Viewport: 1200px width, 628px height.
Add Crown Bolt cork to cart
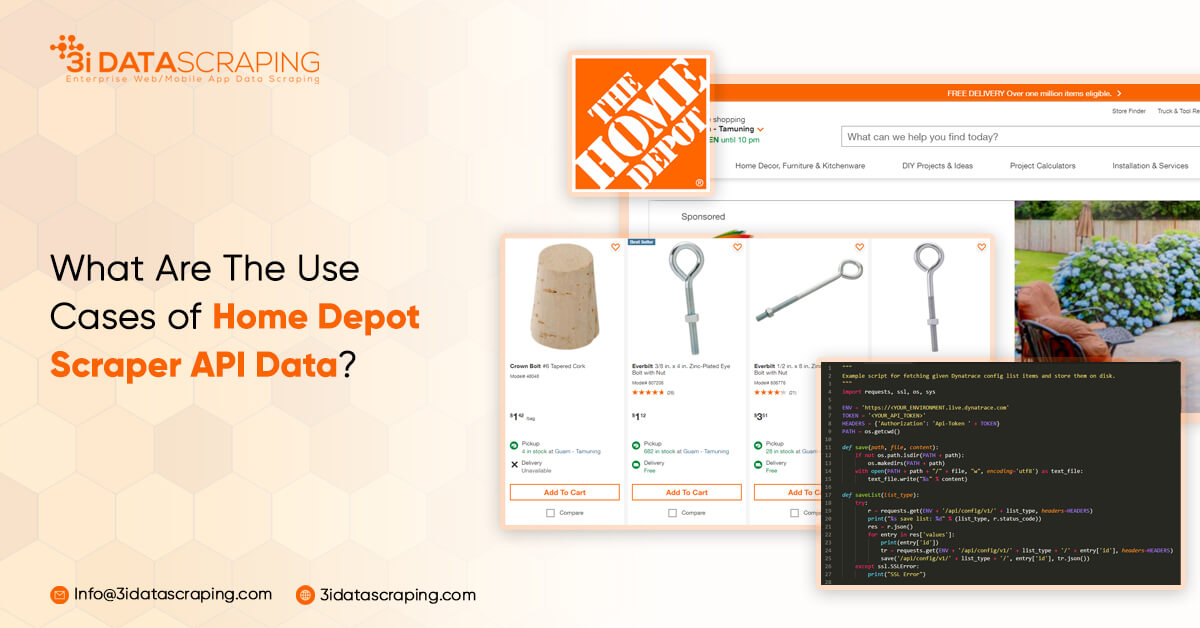564,492
